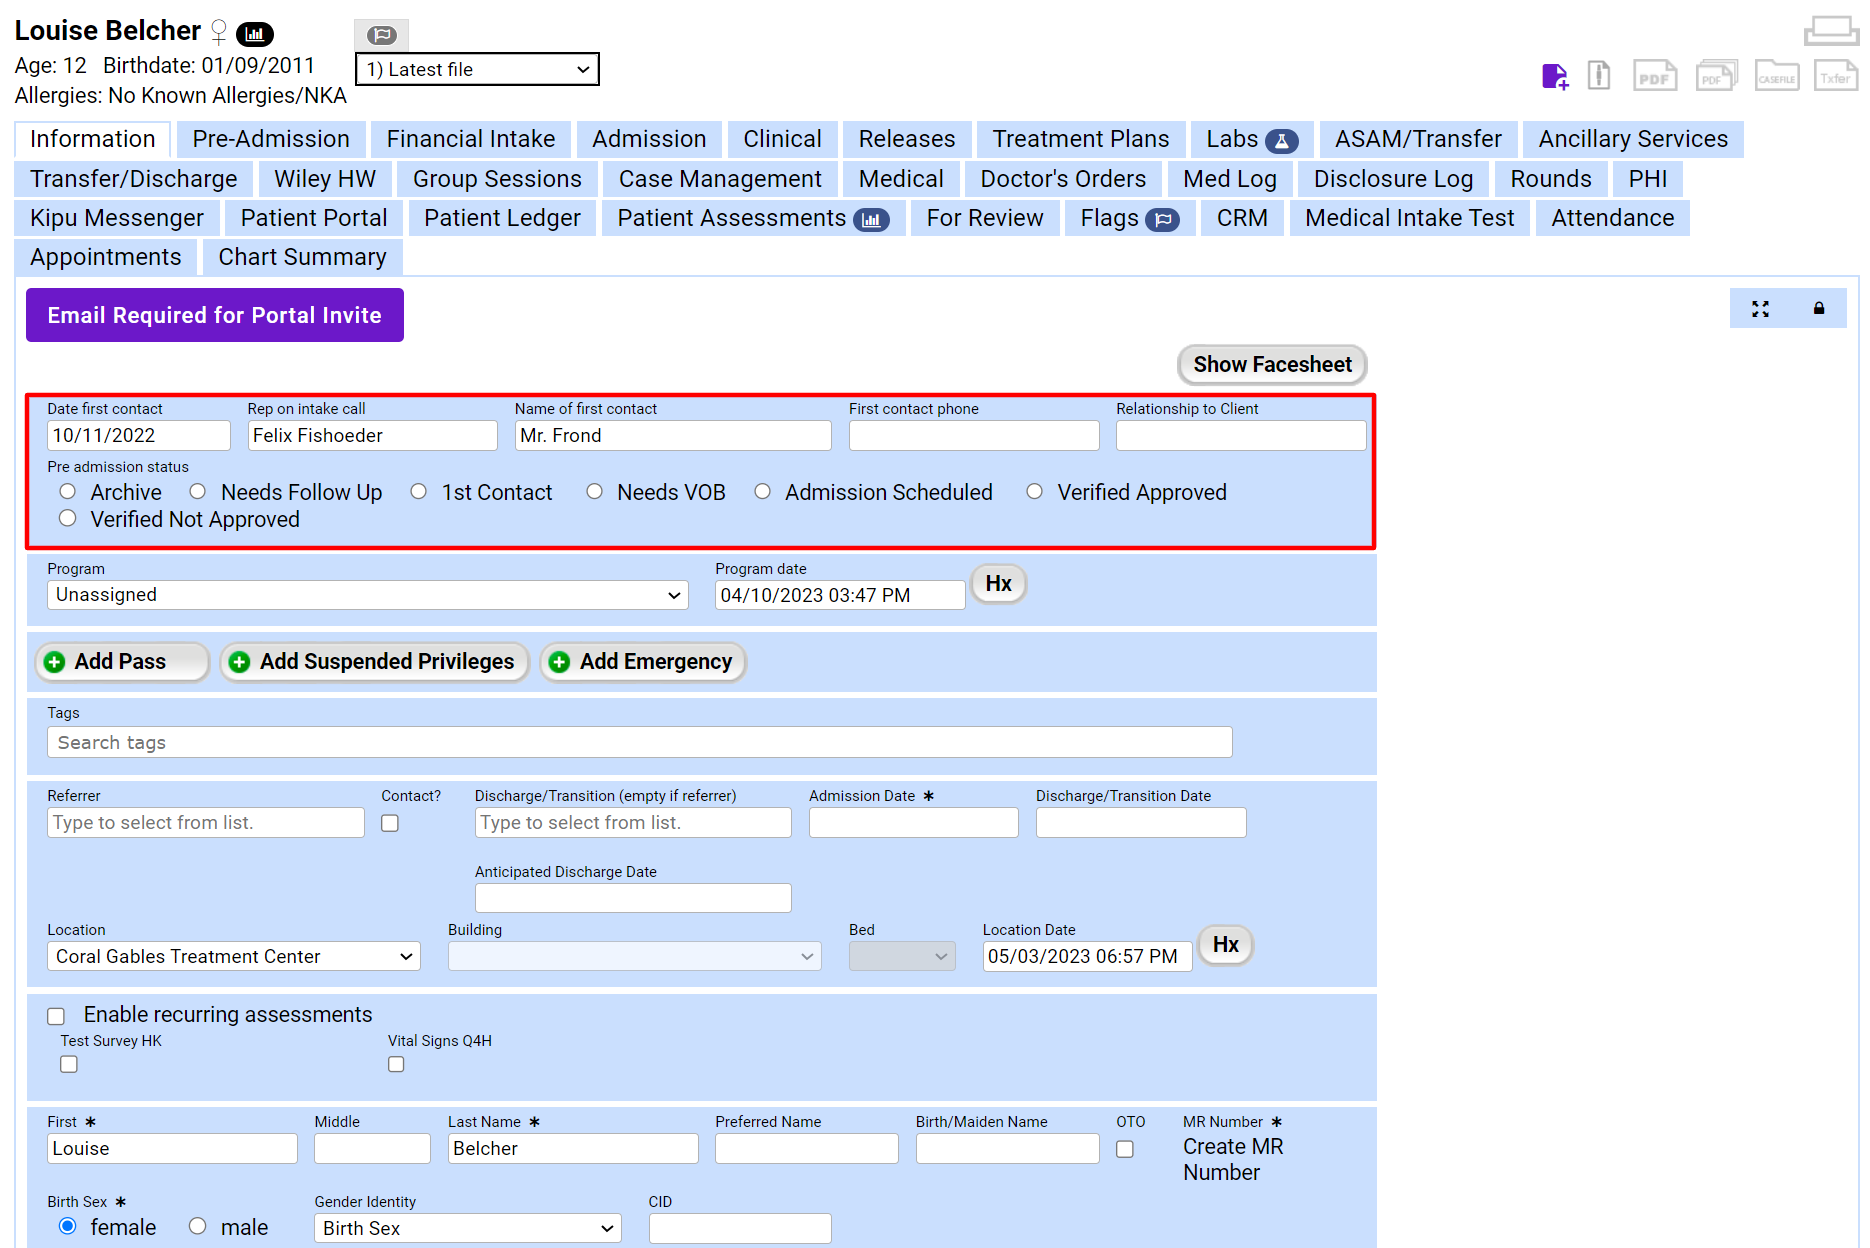The image size is (1870, 1248).
Task: Select the Needs Follow Up status
Action: 198,492
